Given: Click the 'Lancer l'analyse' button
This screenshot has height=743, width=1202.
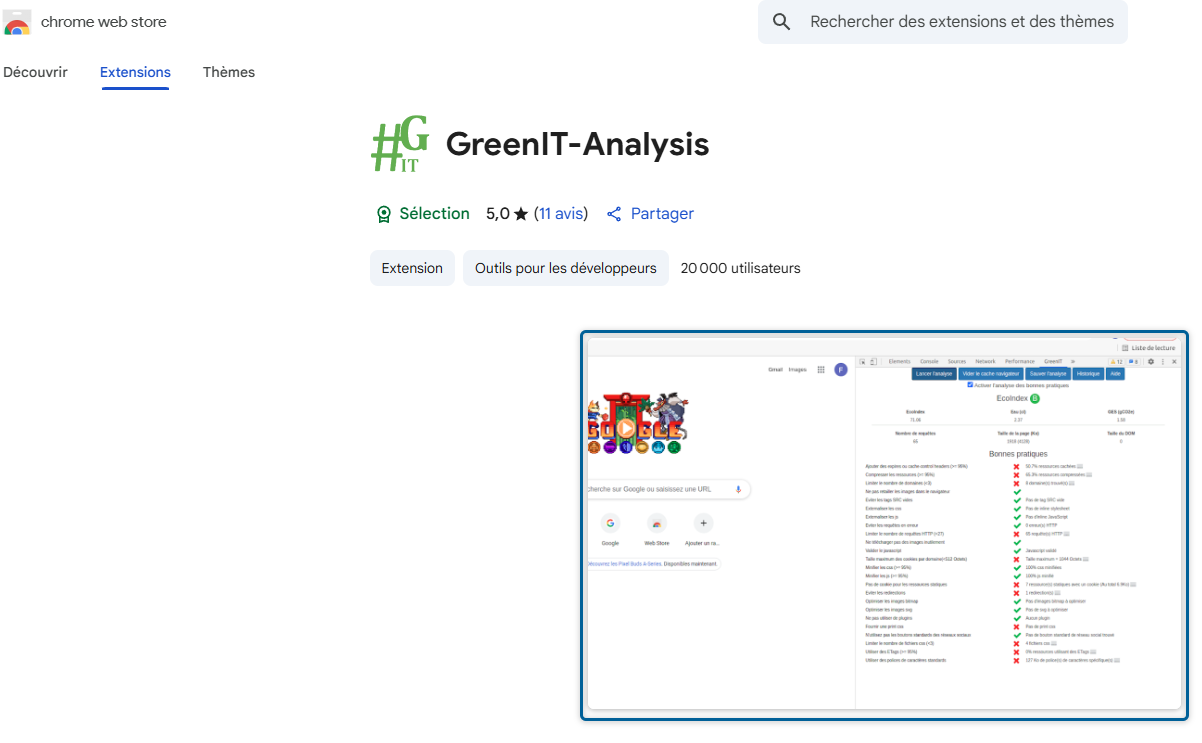Looking at the screenshot, I should (x=934, y=373).
